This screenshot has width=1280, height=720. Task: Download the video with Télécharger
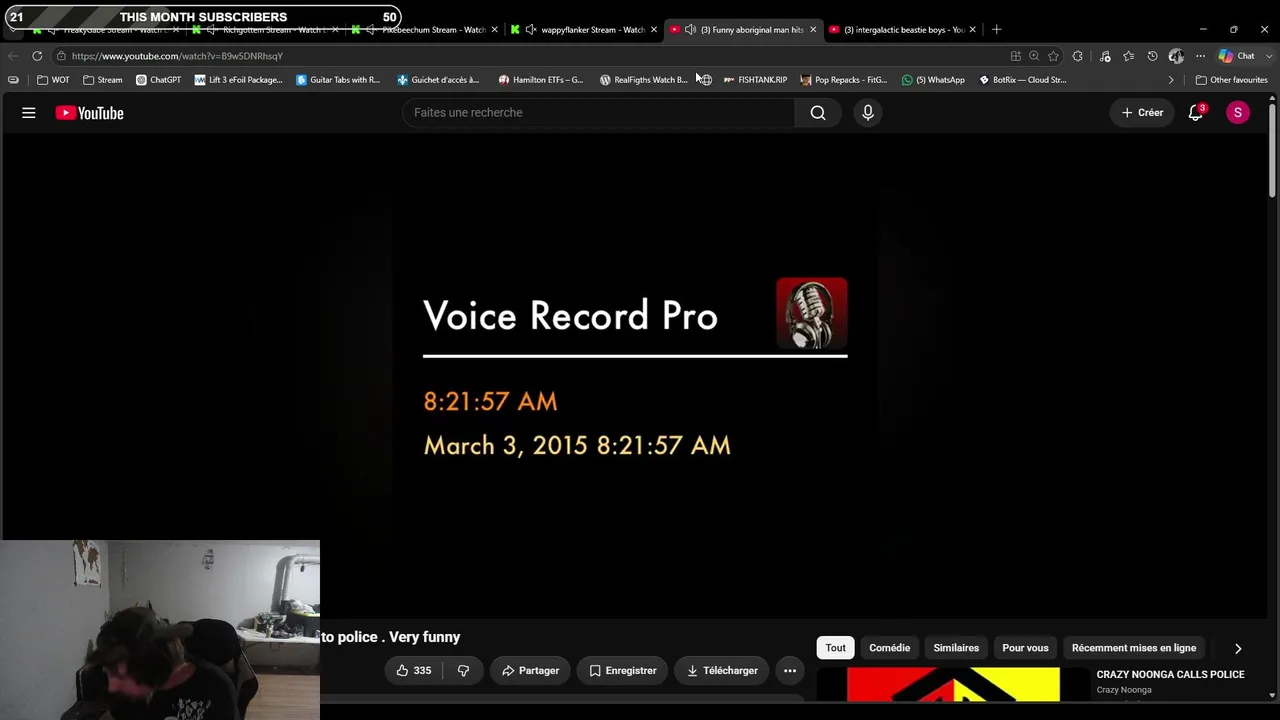pos(722,670)
